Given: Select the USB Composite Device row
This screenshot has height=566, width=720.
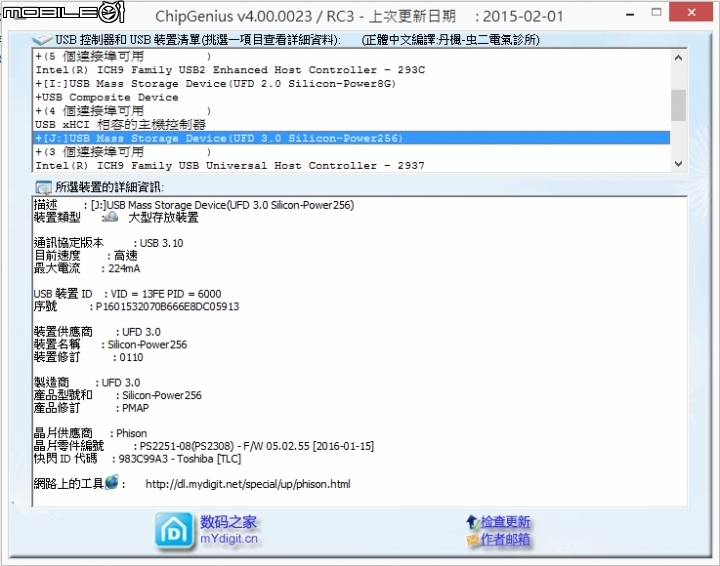Looking at the screenshot, I should 351,97.
